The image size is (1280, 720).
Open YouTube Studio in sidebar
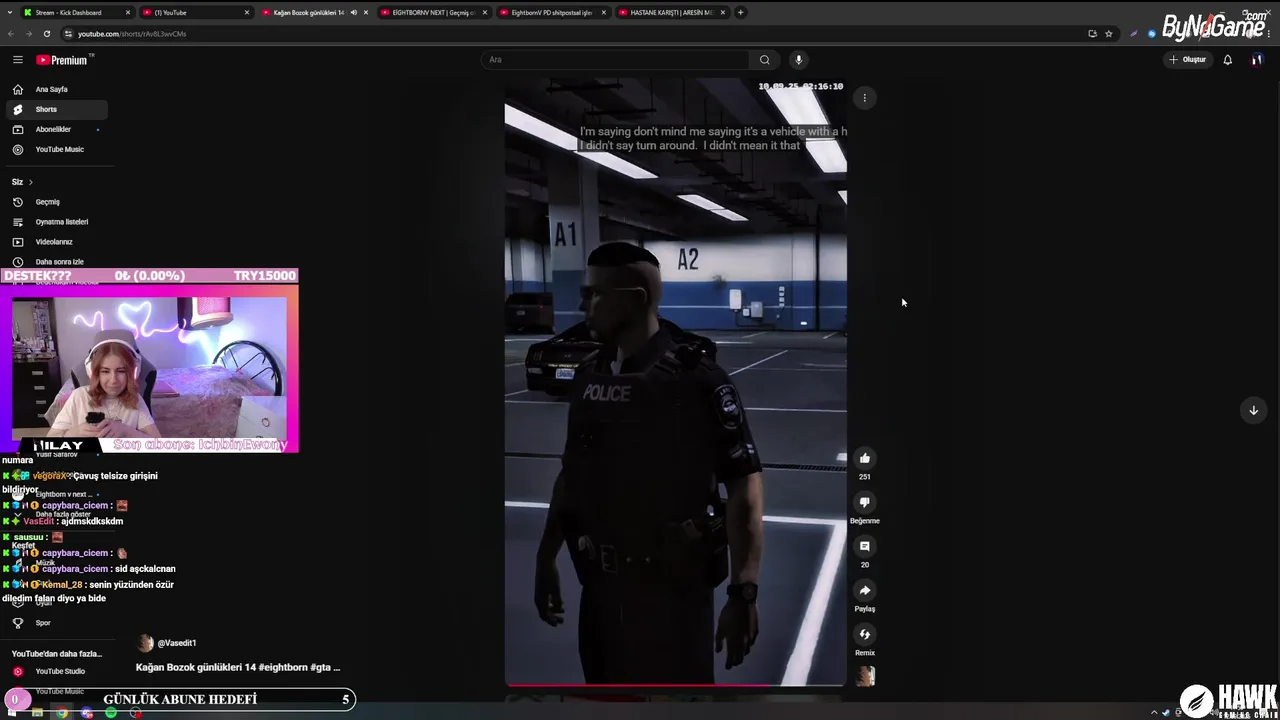(x=56, y=671)
